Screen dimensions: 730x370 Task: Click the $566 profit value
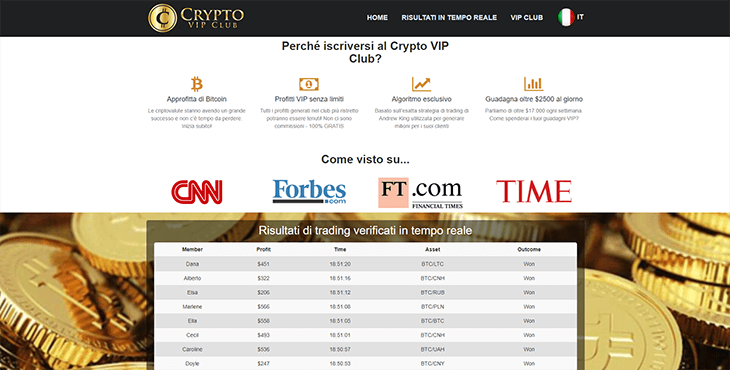coord(264,307)
